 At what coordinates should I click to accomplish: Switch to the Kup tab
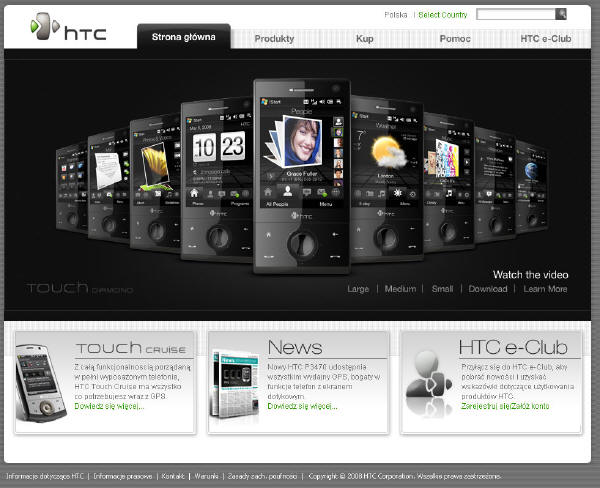(365, 38)
